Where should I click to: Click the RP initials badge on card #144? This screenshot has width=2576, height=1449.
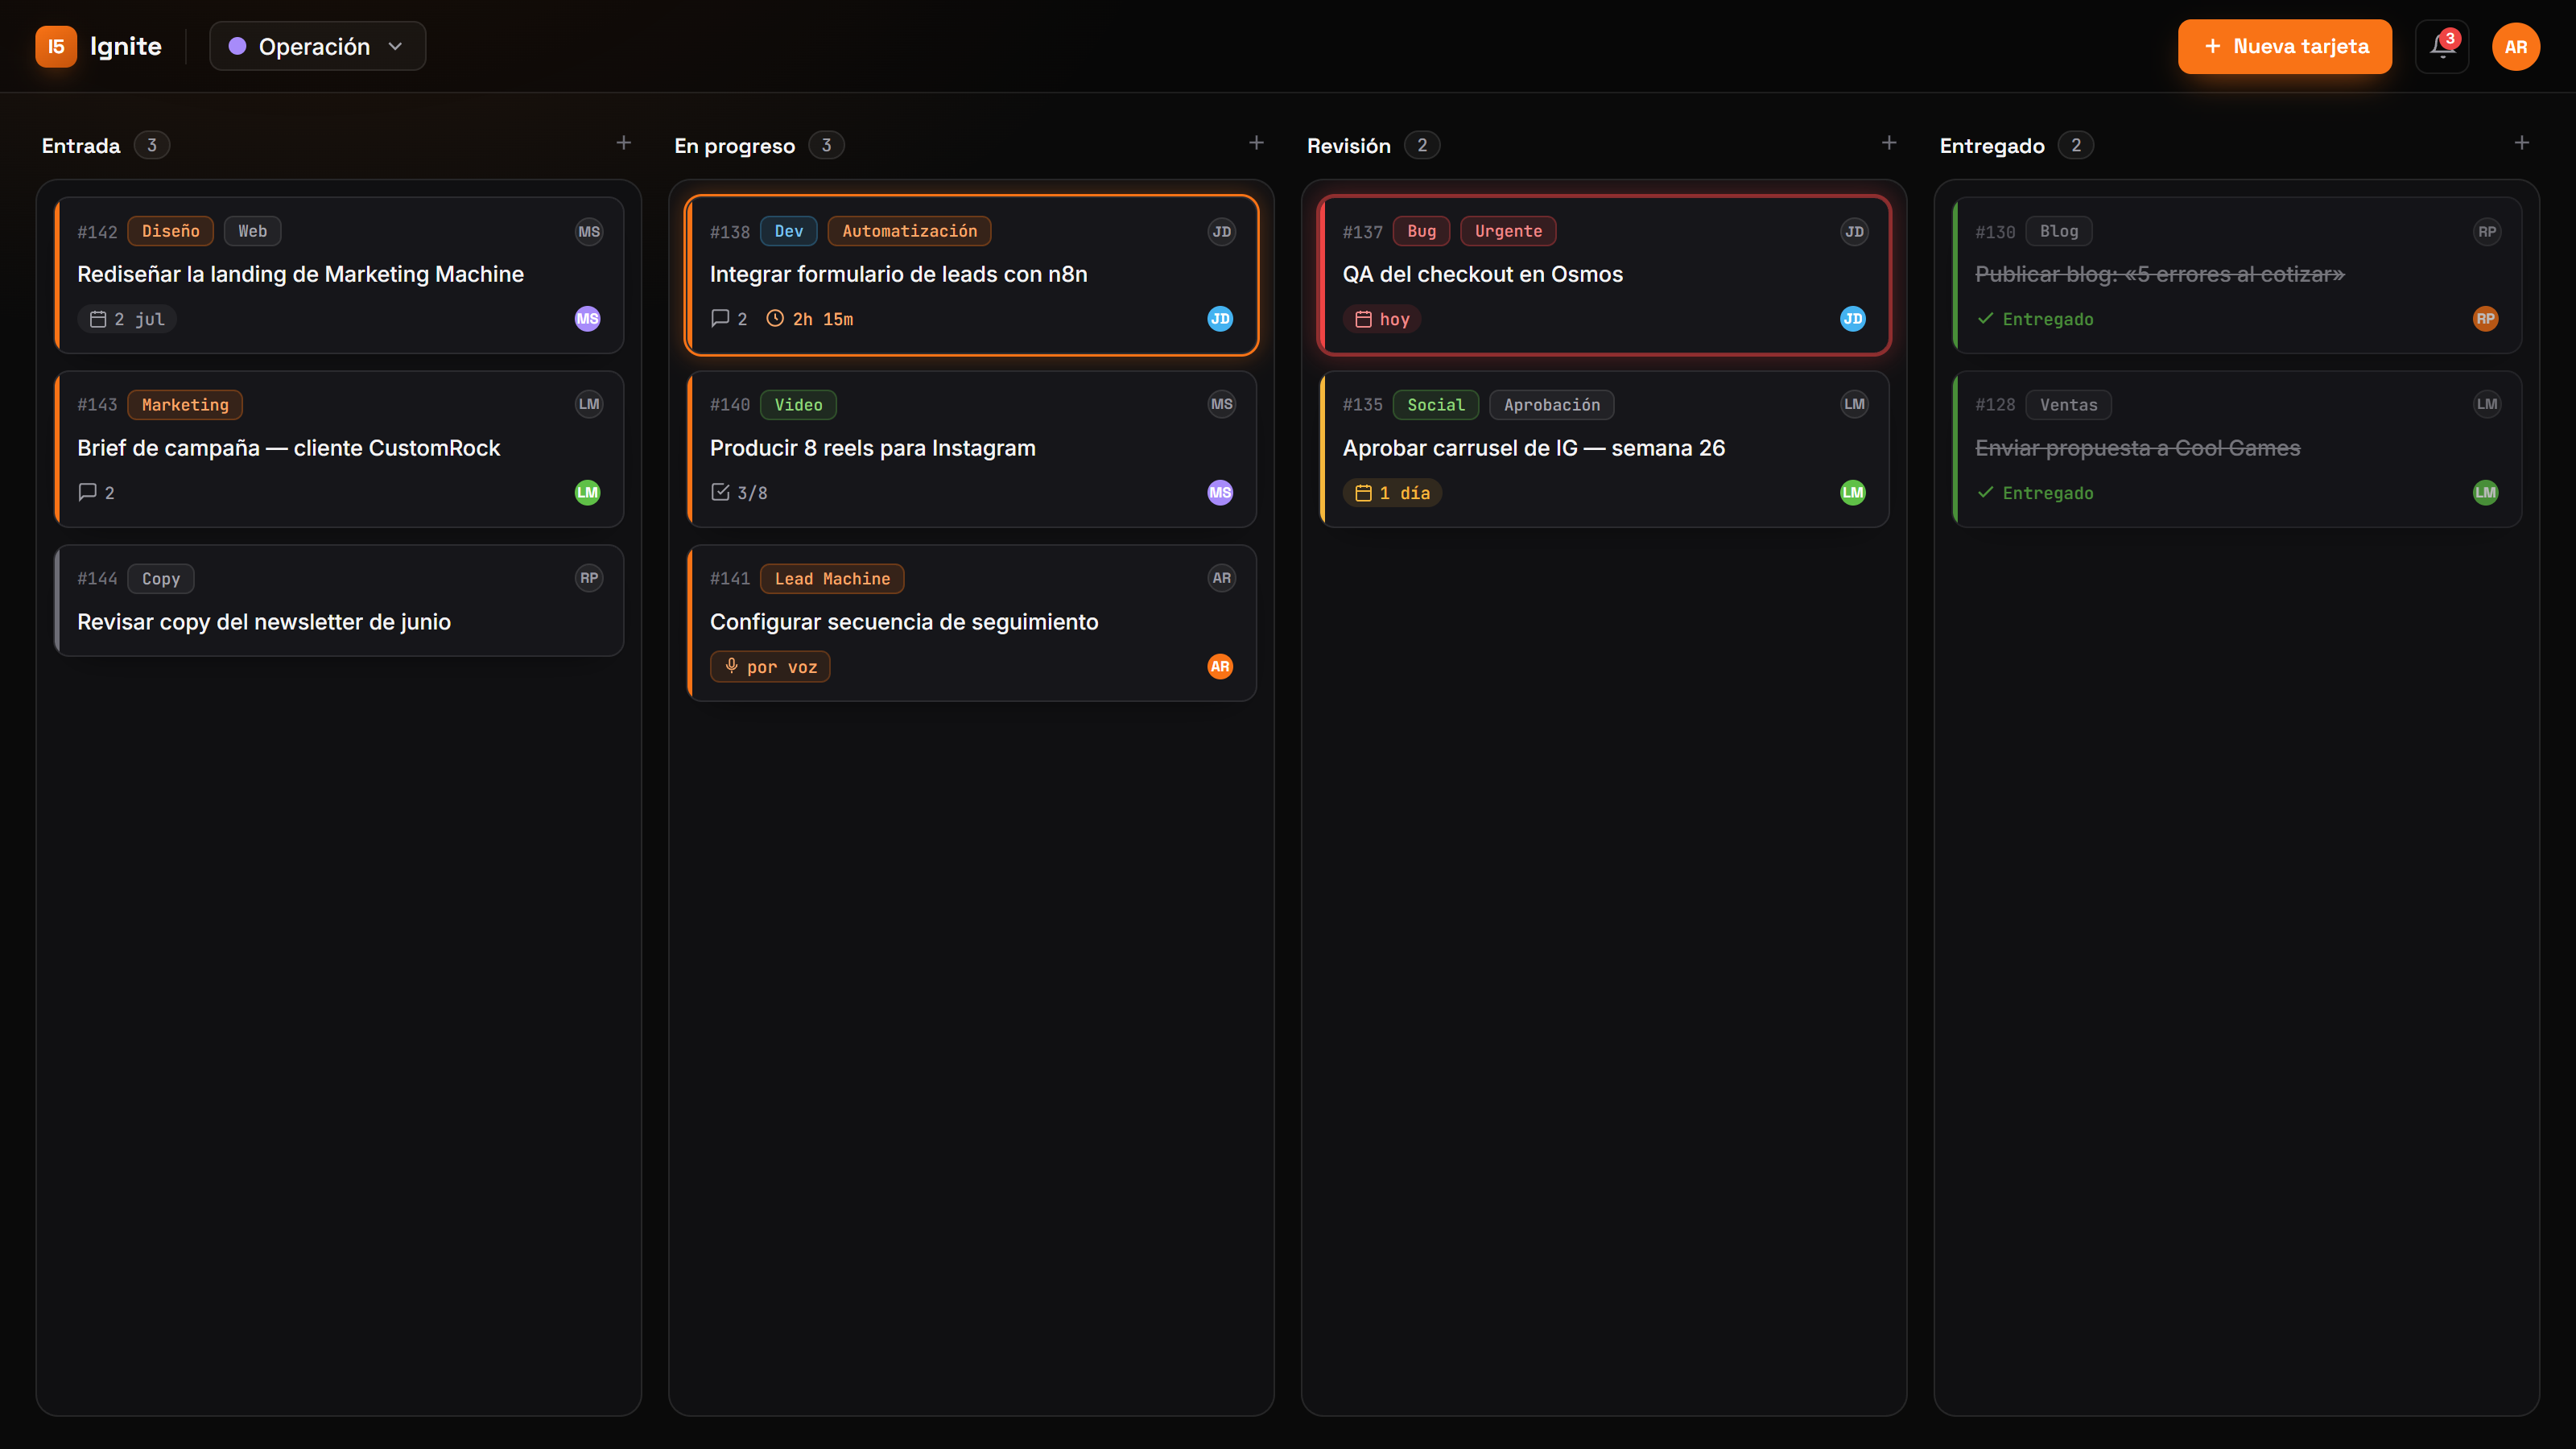pos(589,578)
